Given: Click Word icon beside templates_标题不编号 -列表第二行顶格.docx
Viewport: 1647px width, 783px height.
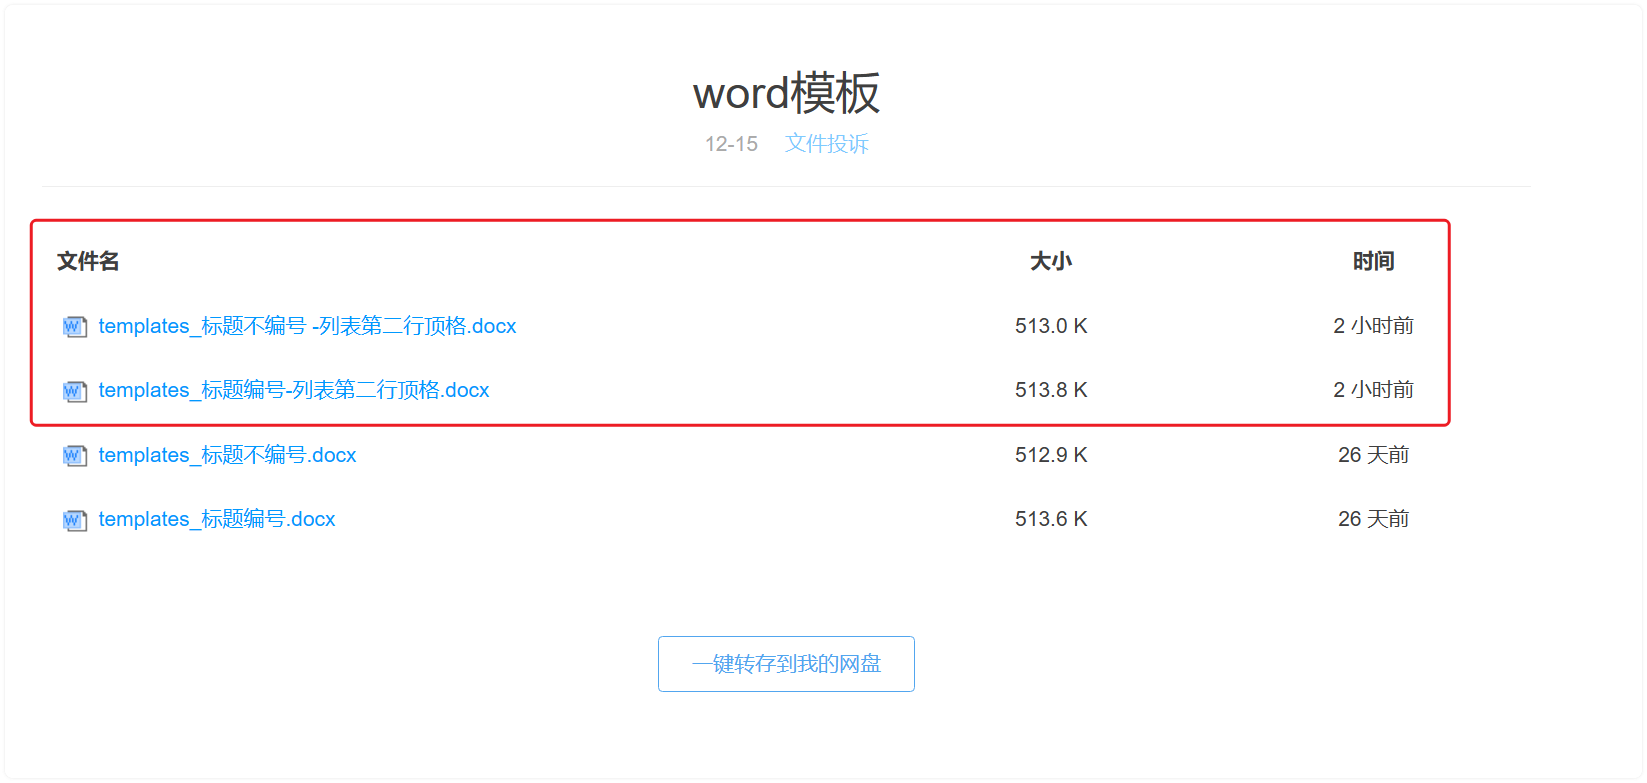Looking at the screenshot, I should point(75,327).
